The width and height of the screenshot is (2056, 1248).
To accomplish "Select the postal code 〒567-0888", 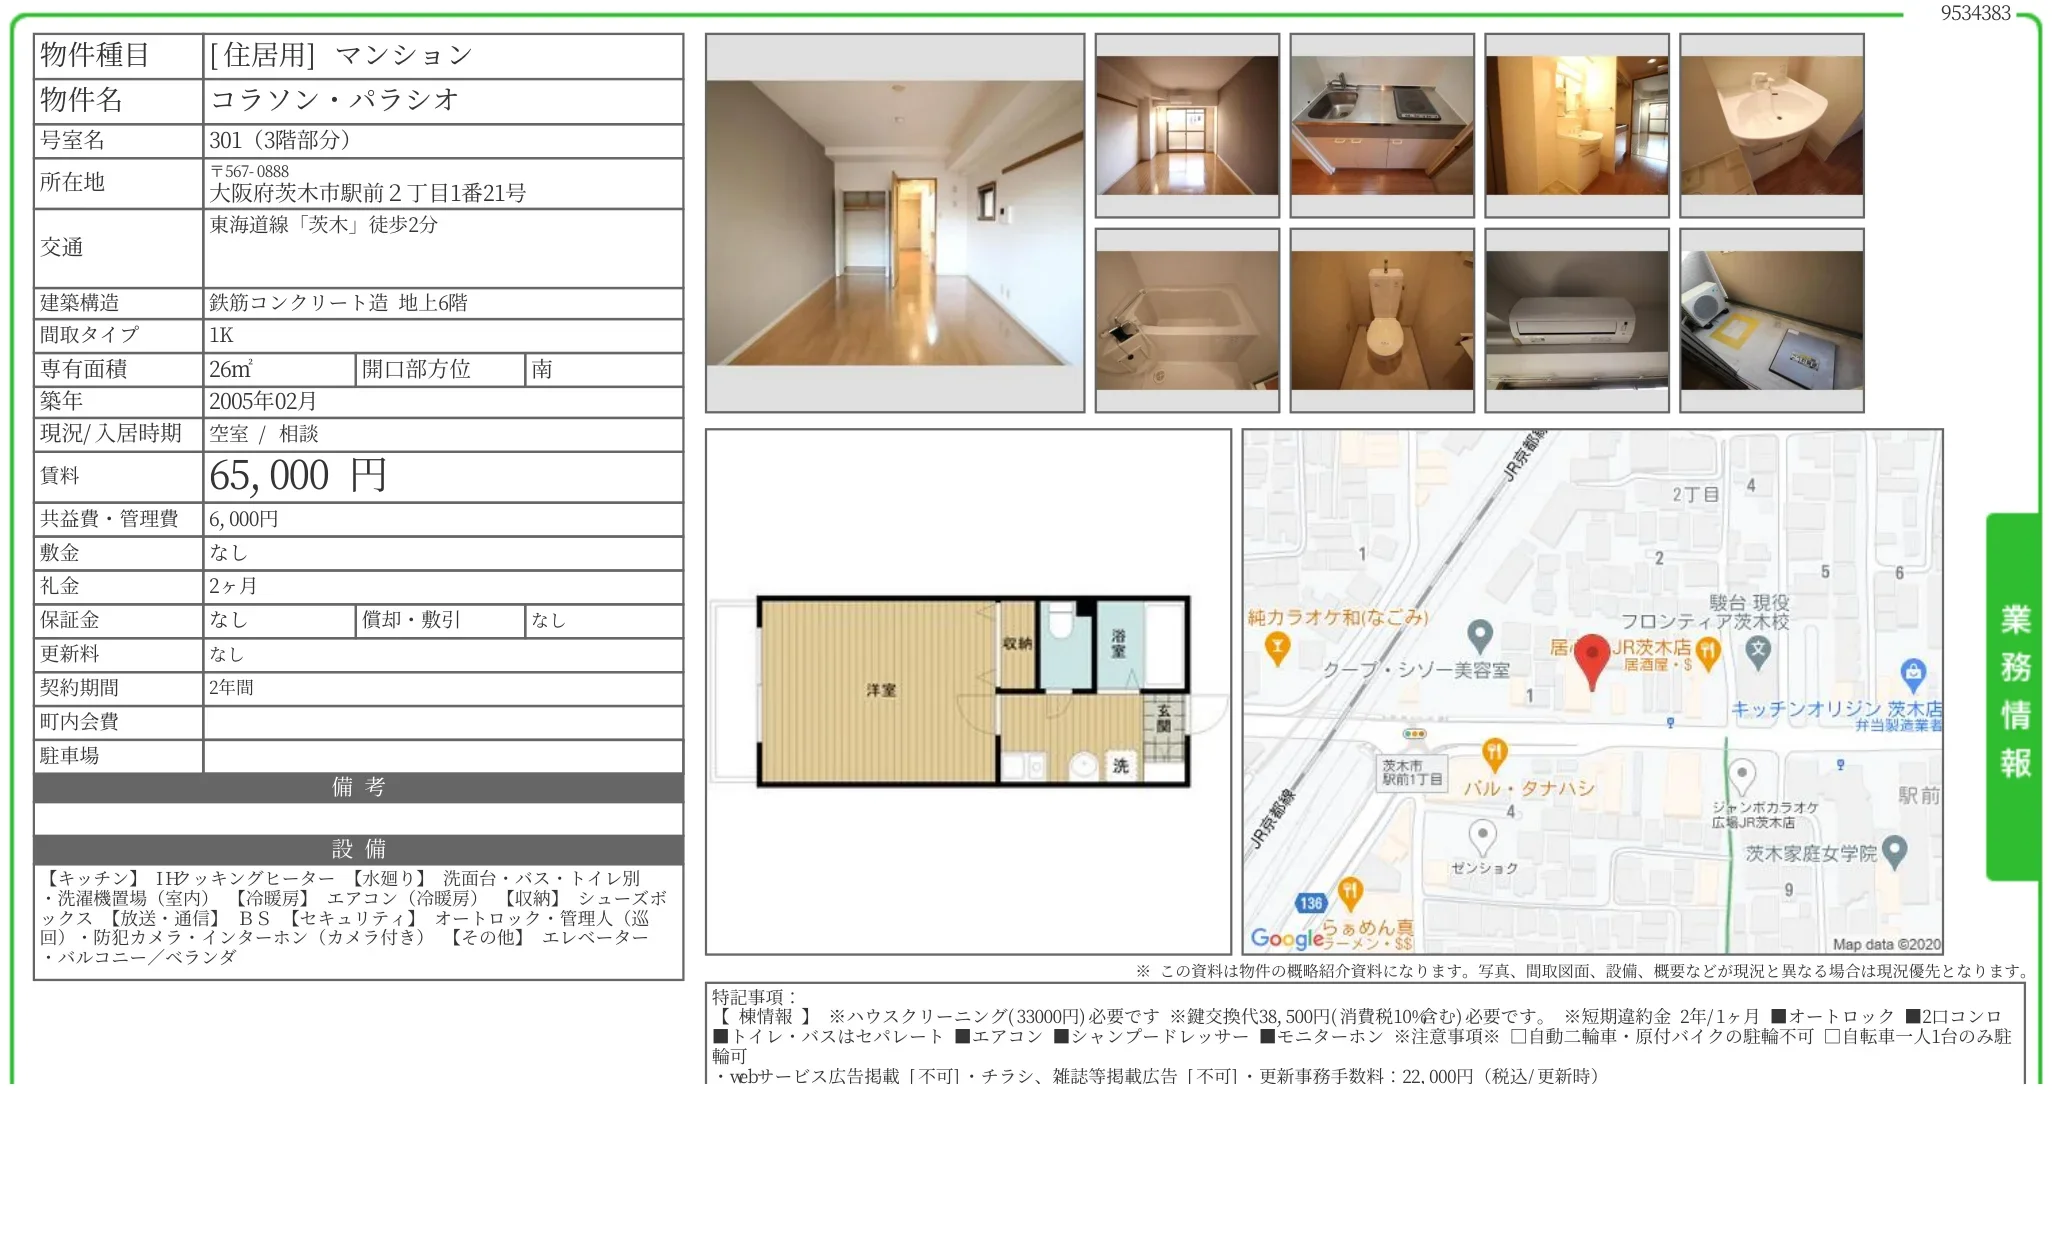I will [x=249, y=171].
